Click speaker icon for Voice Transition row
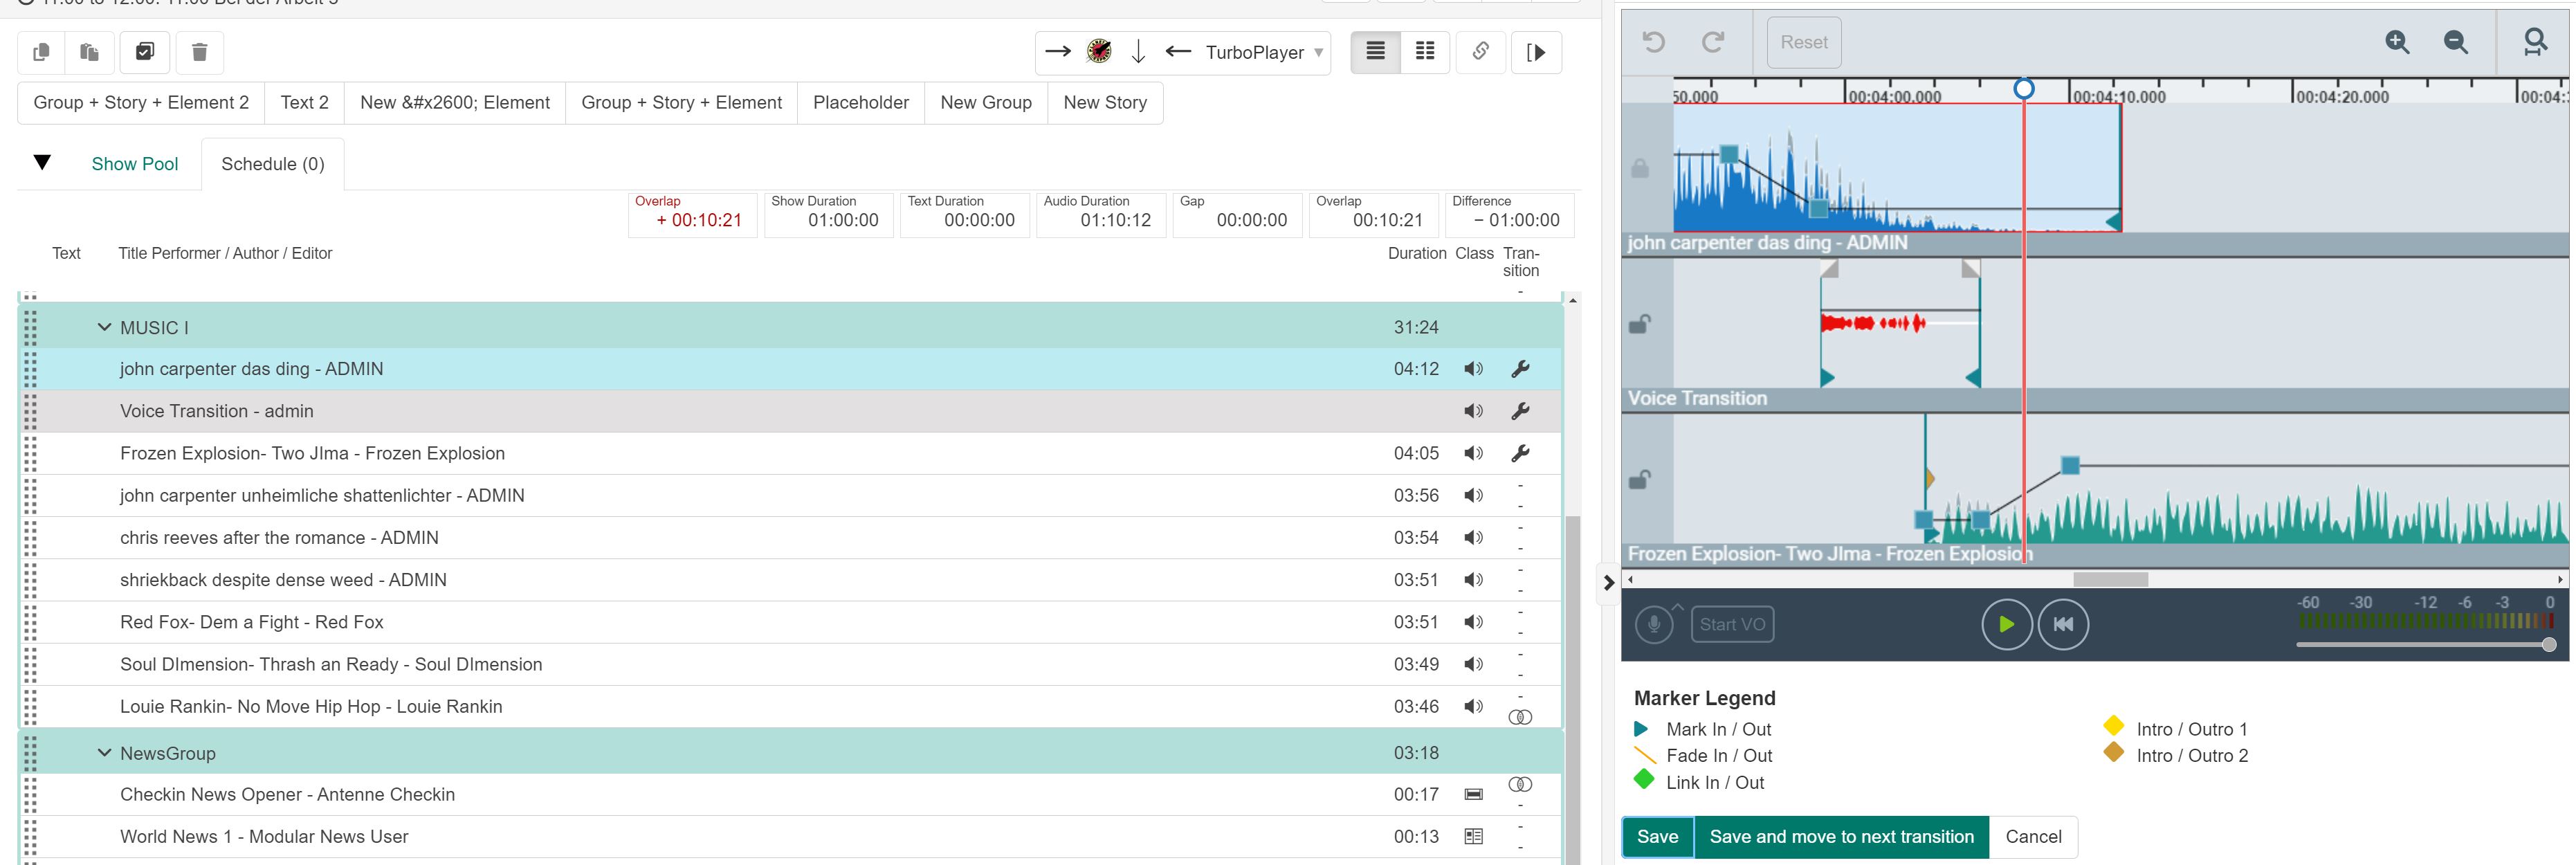 pyautogui.click(x=1474, y=411)
